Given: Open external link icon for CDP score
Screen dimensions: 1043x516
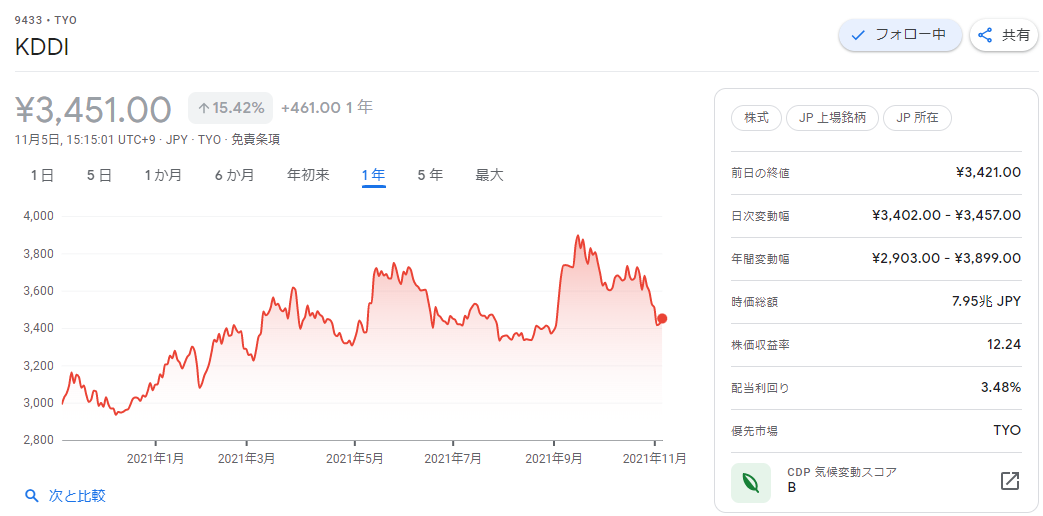Looking at the screenshot, I should 1010,481.
